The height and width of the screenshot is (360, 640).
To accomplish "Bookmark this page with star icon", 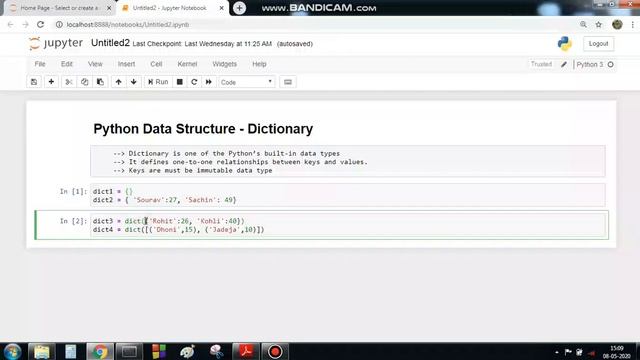I will [x=598, y=24].
